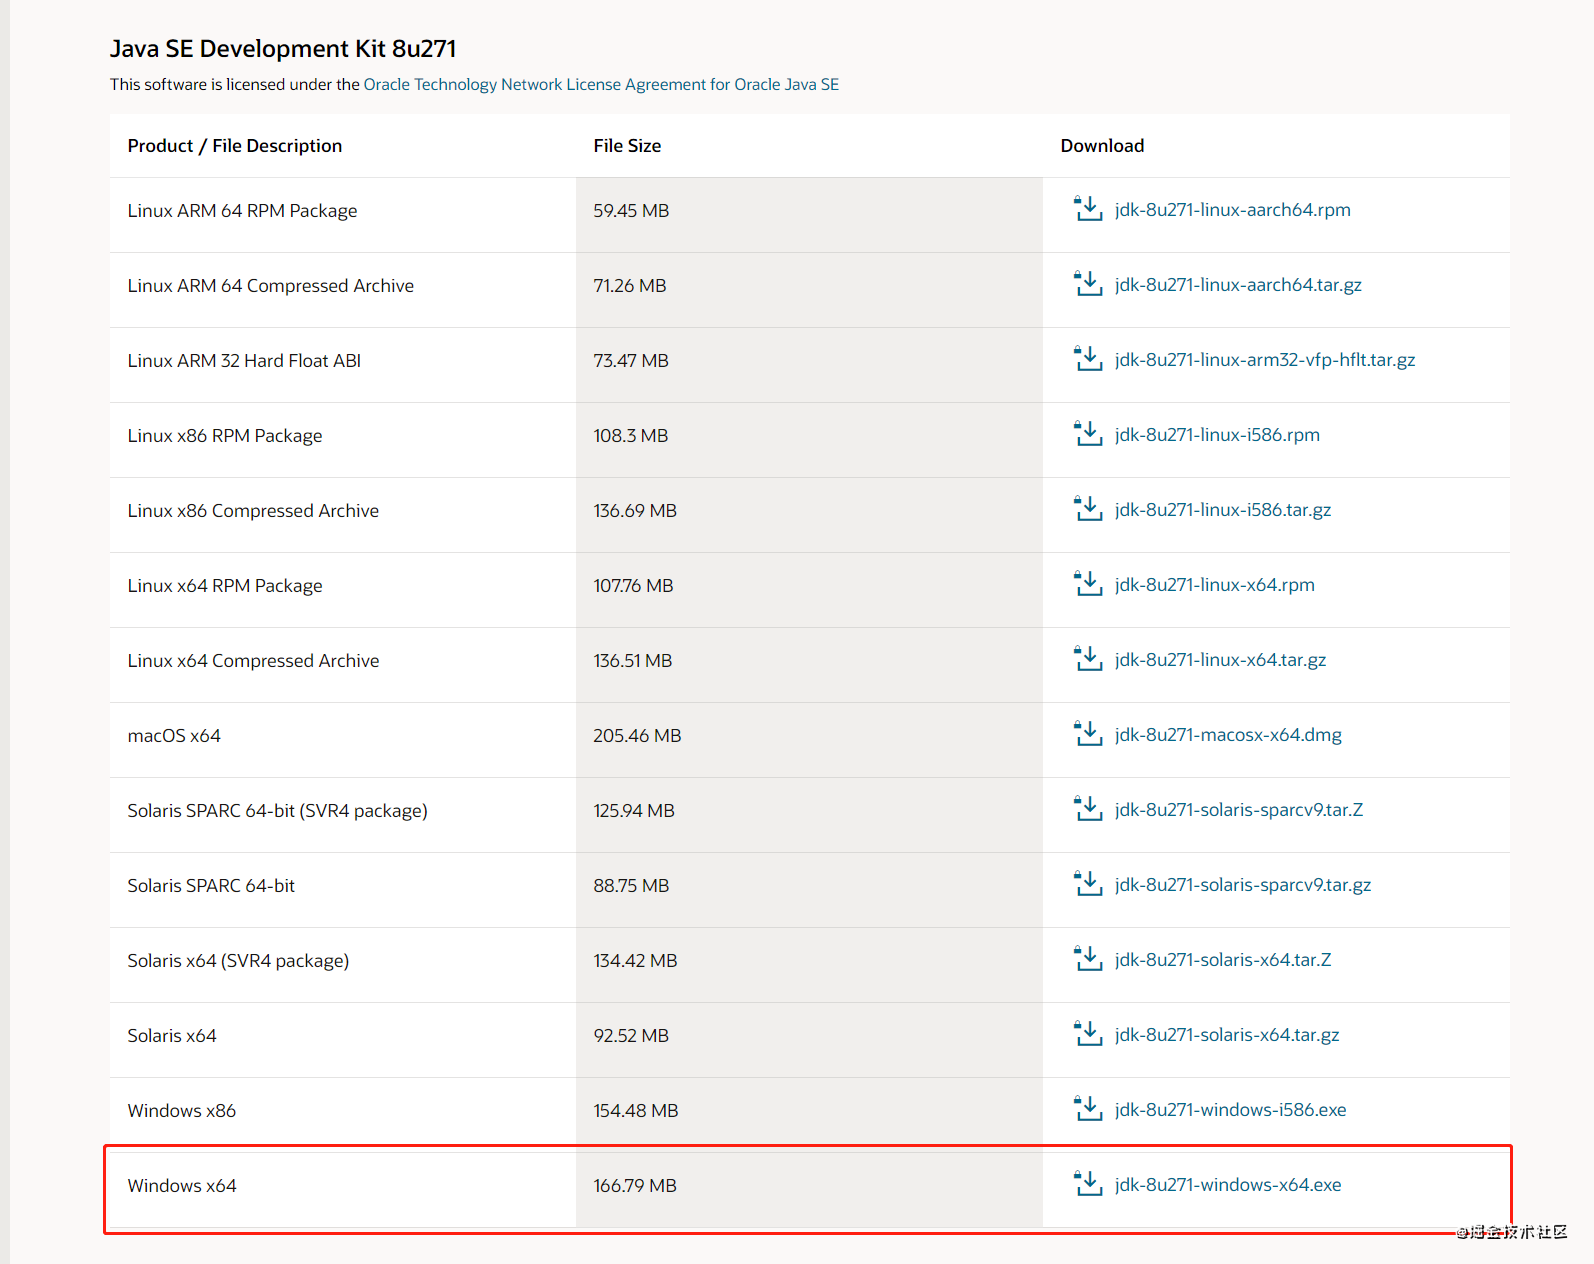Click the jdk-8u271-linux-arm32-vfp-hflt.tar.gz link
The height and width of the screenshot is (1264, 1594).
(1265, 360)
